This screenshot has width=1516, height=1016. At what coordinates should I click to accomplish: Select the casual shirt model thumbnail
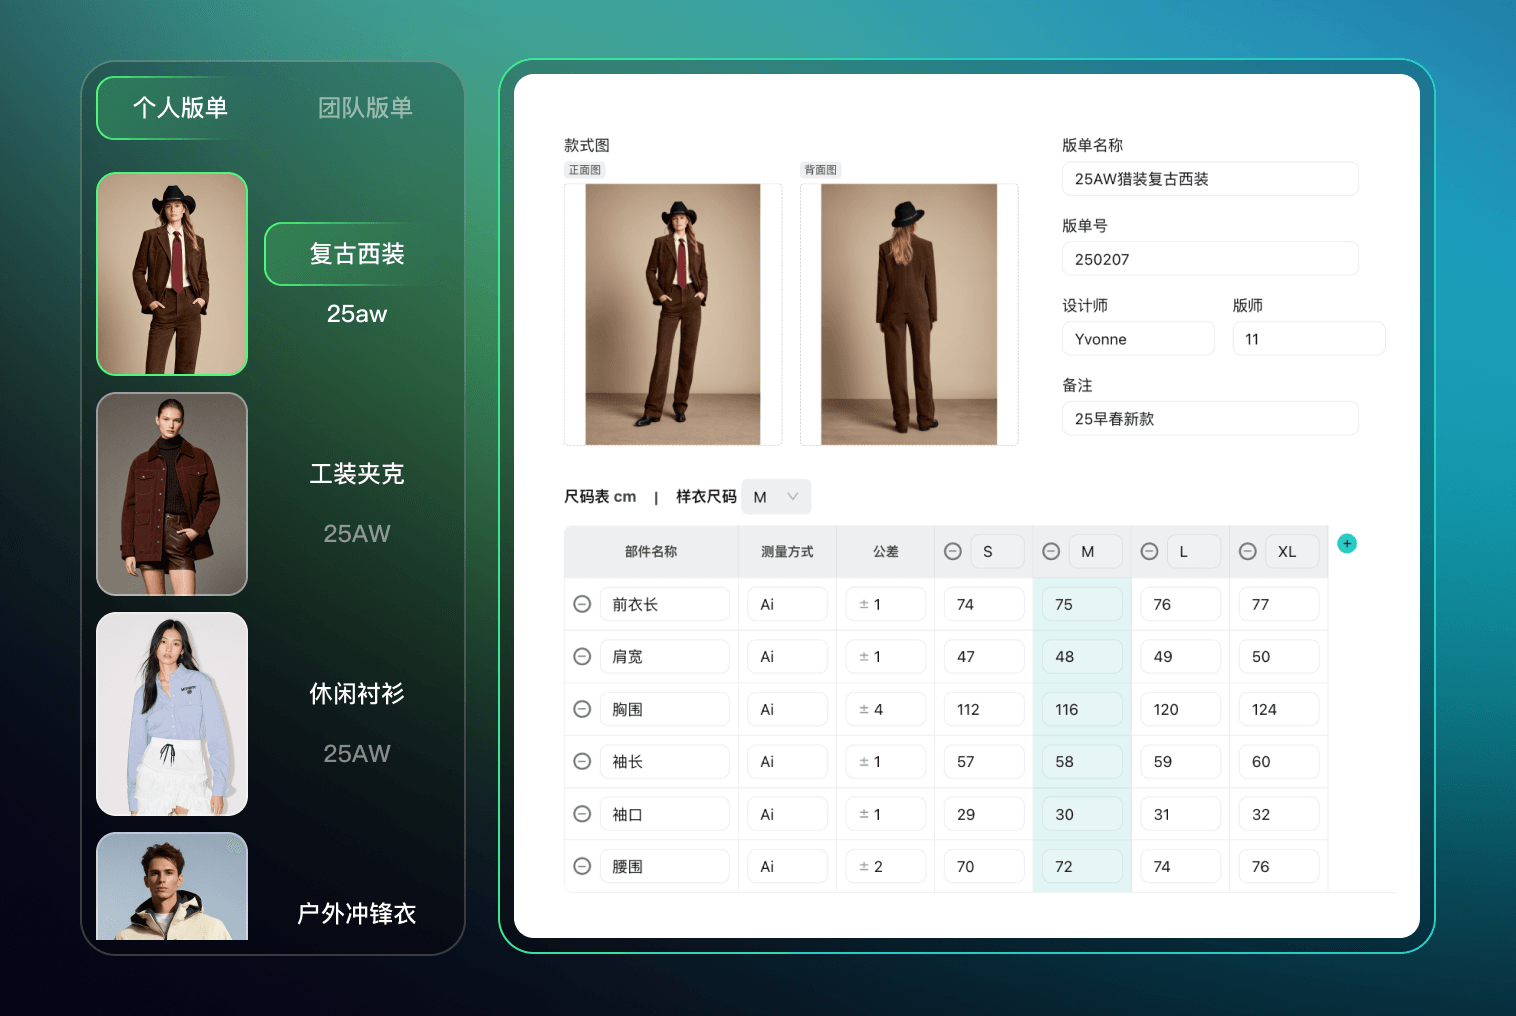pos(172,714)
